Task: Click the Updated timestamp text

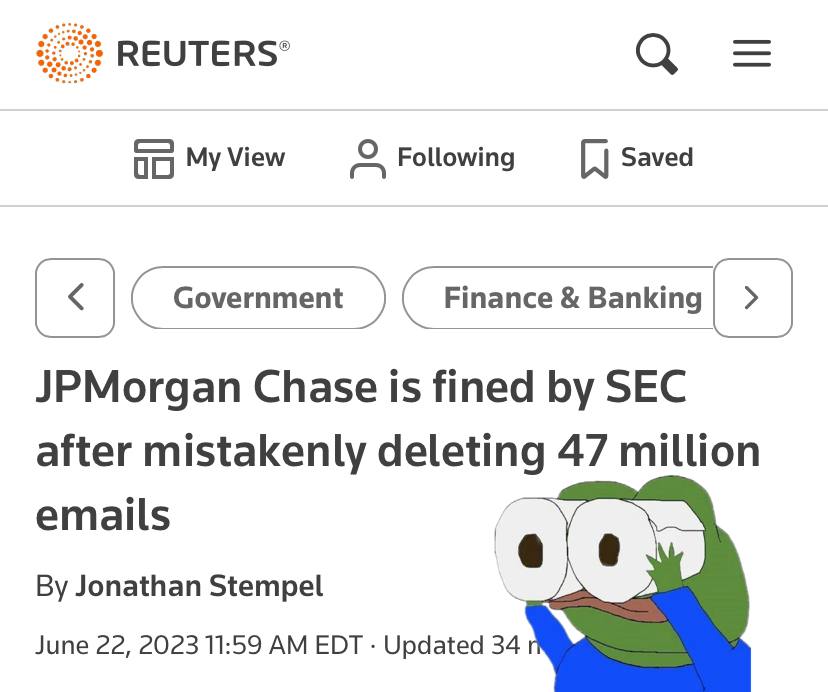Action: pos(462,645)
